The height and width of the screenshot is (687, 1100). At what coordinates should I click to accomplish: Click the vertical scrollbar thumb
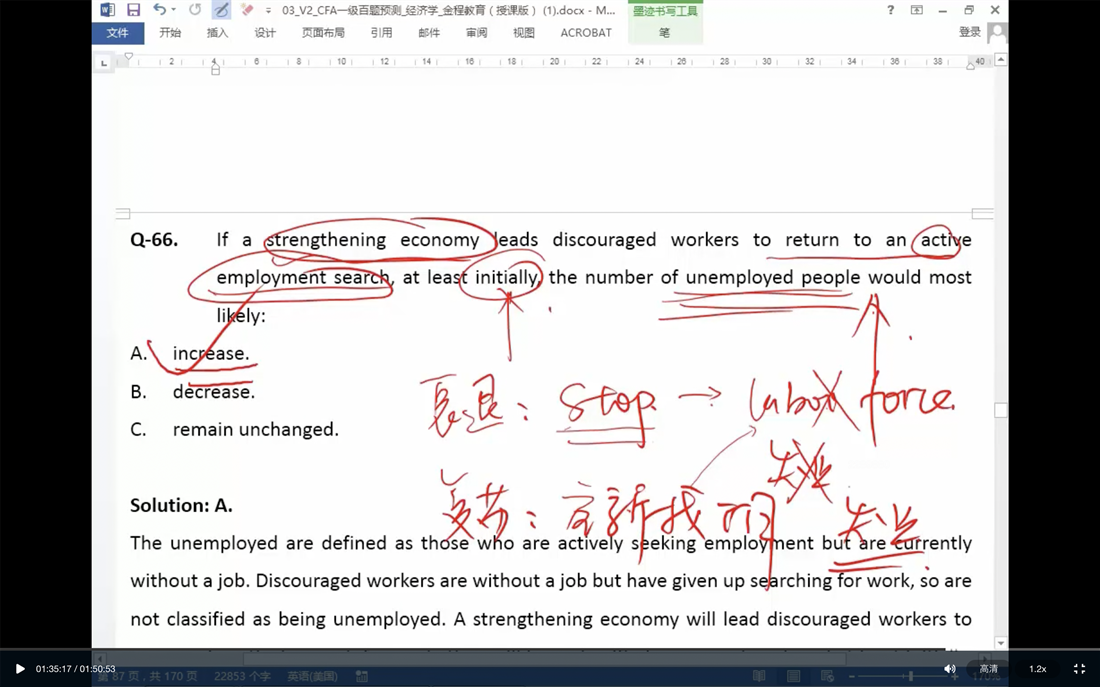[x=1001, y=410]
